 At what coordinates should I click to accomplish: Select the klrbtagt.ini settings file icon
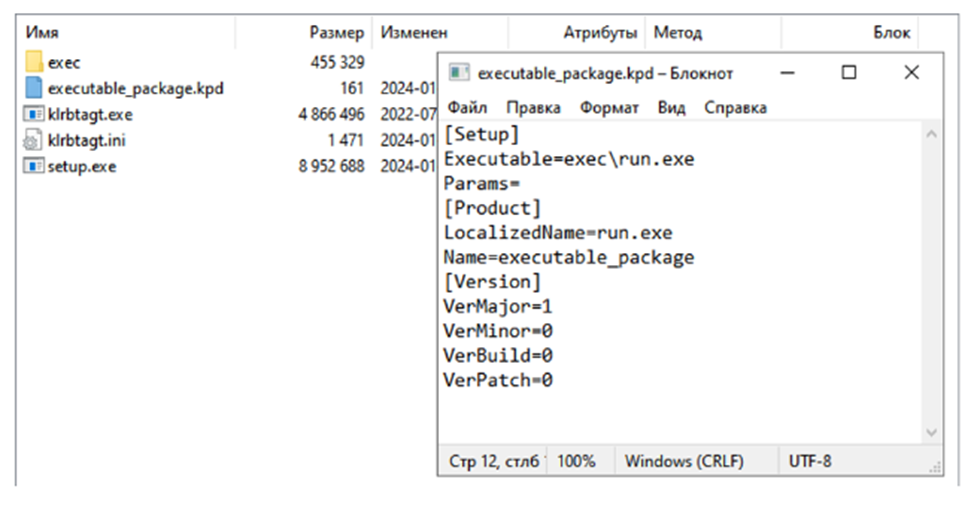33,141
